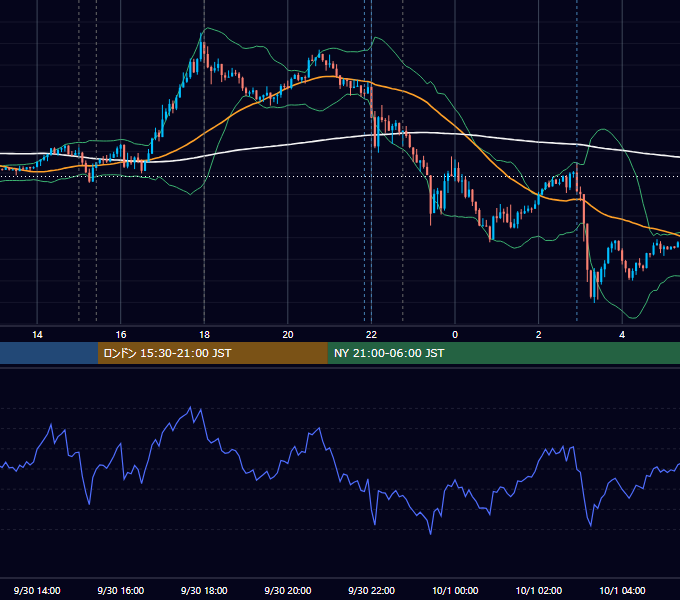Click the 14 label on the upper time axis
Screen dimensions: 680x600
(x=37, y=335)
